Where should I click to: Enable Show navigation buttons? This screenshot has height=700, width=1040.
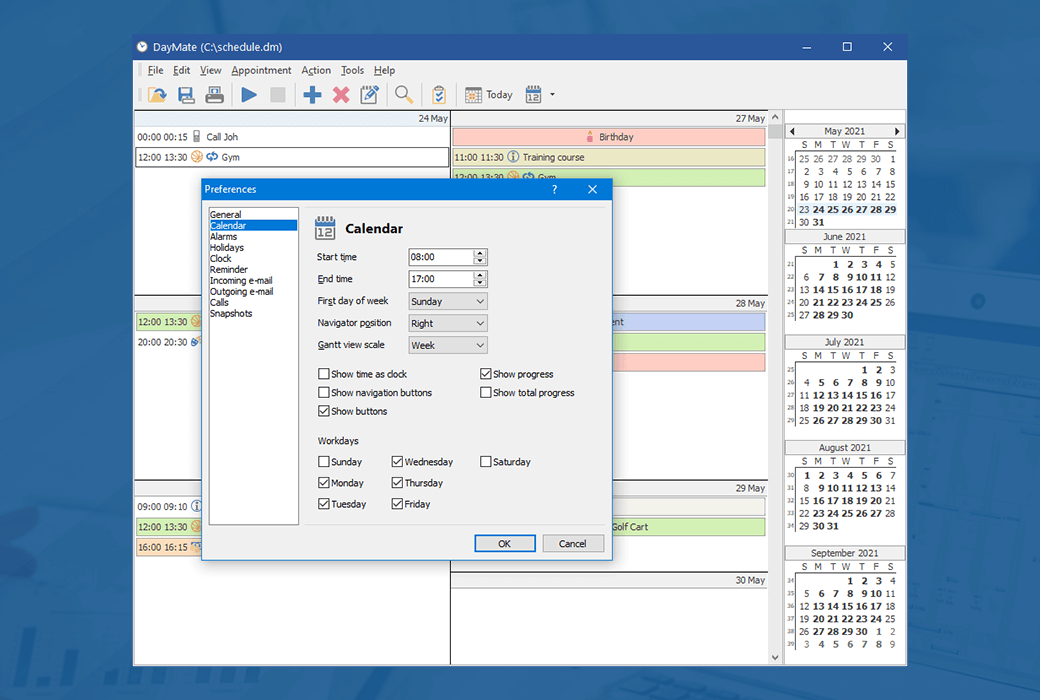pos(324,393)
